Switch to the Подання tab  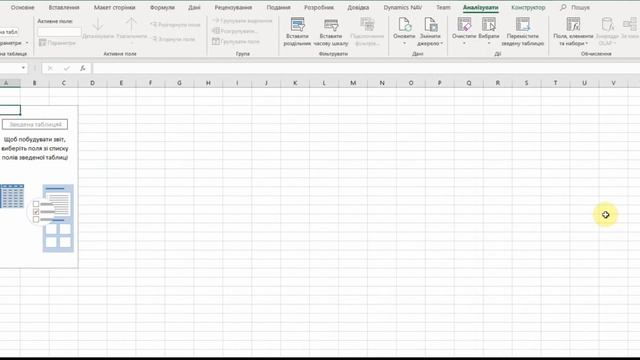pos(278,7)
